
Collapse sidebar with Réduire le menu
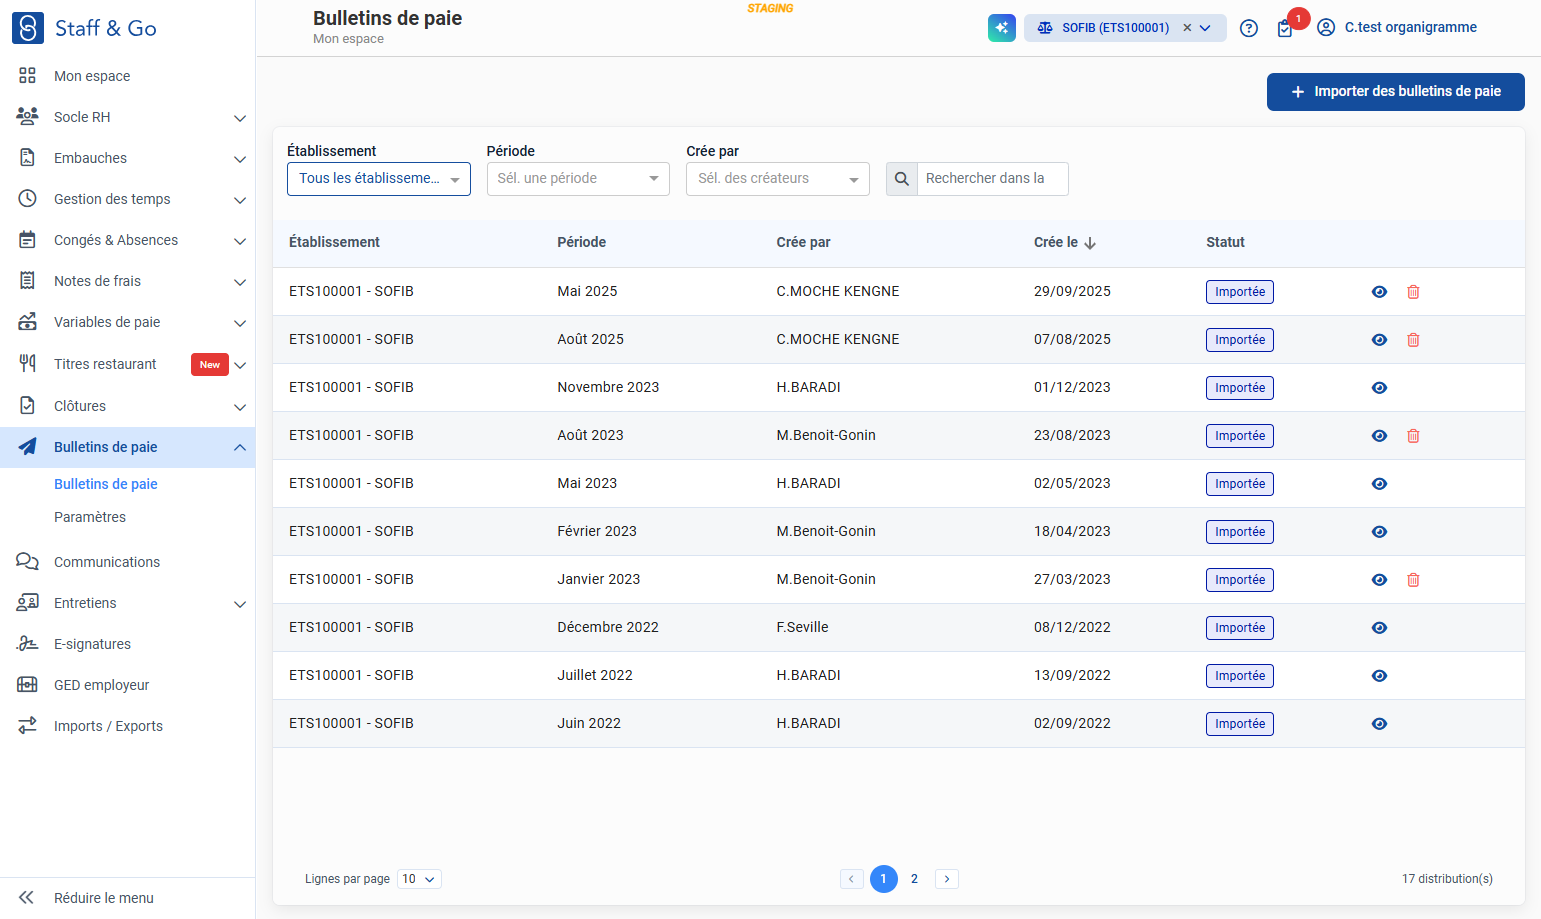point(127,898)
